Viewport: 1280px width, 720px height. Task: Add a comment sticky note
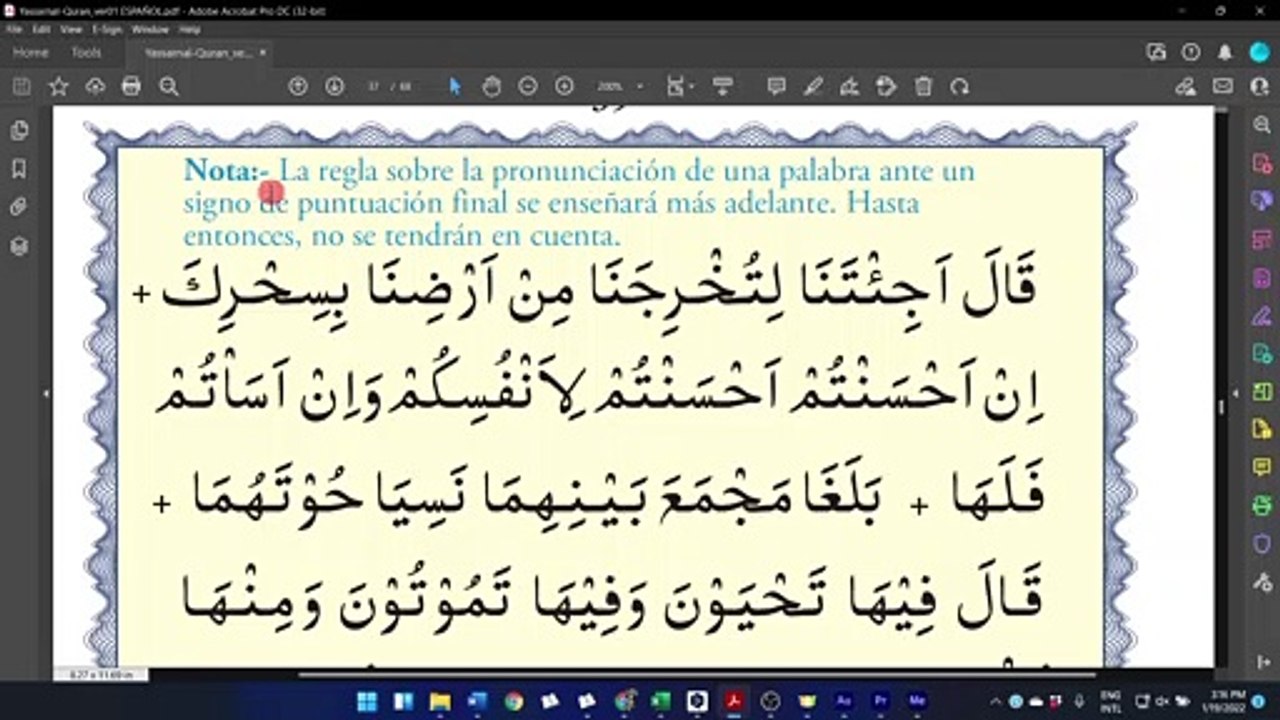point(776,87)
